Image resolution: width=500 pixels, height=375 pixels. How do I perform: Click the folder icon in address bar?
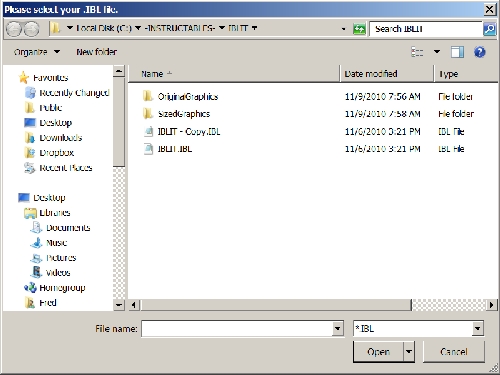click(x=55, y=28)
